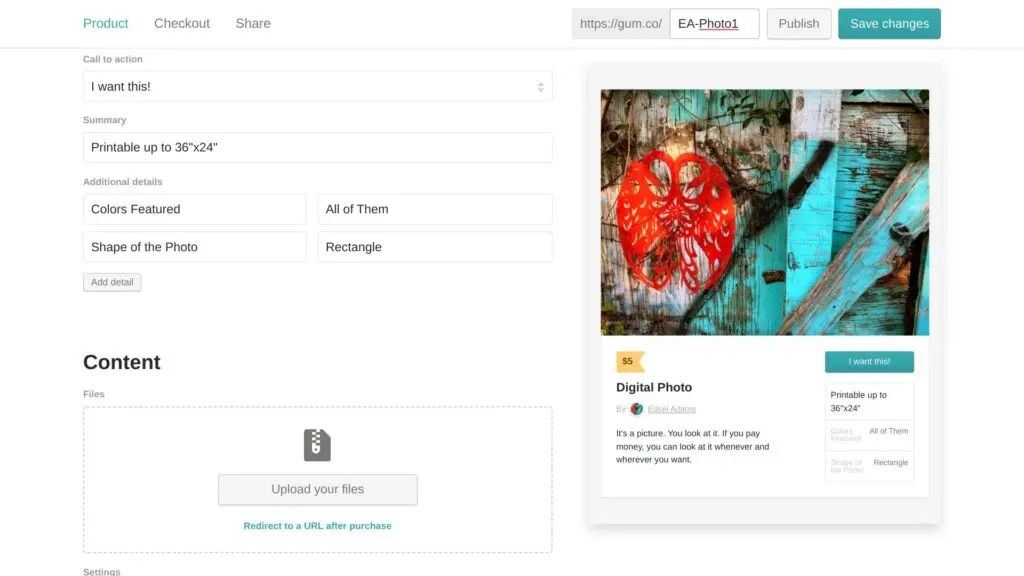
Task: Click the Shape of the Photo field
Action: [194, 247]
